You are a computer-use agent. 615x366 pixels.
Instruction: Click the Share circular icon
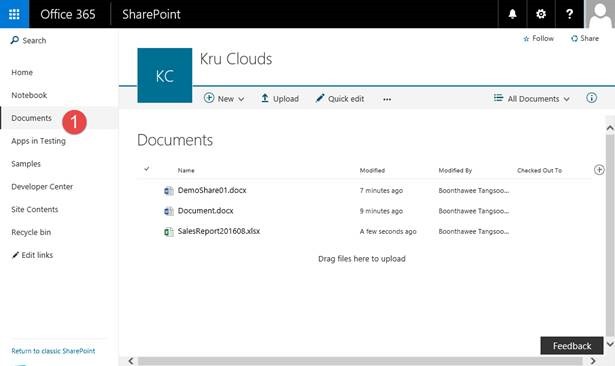click(x=574, y=38)
